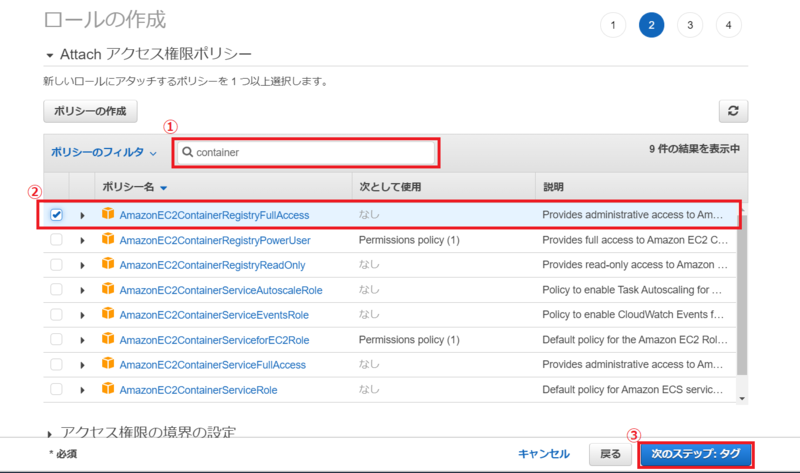The image size is (800, 473).
Task: Expand the AmazonEC2ContainerRegistryFullAccess row details
Action: tap(82, 215)
